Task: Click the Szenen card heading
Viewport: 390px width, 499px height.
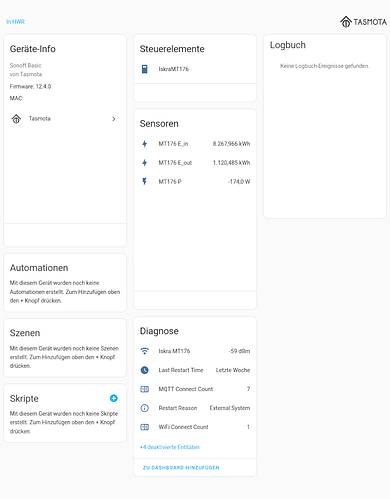Action: click(x=25, y=333)
